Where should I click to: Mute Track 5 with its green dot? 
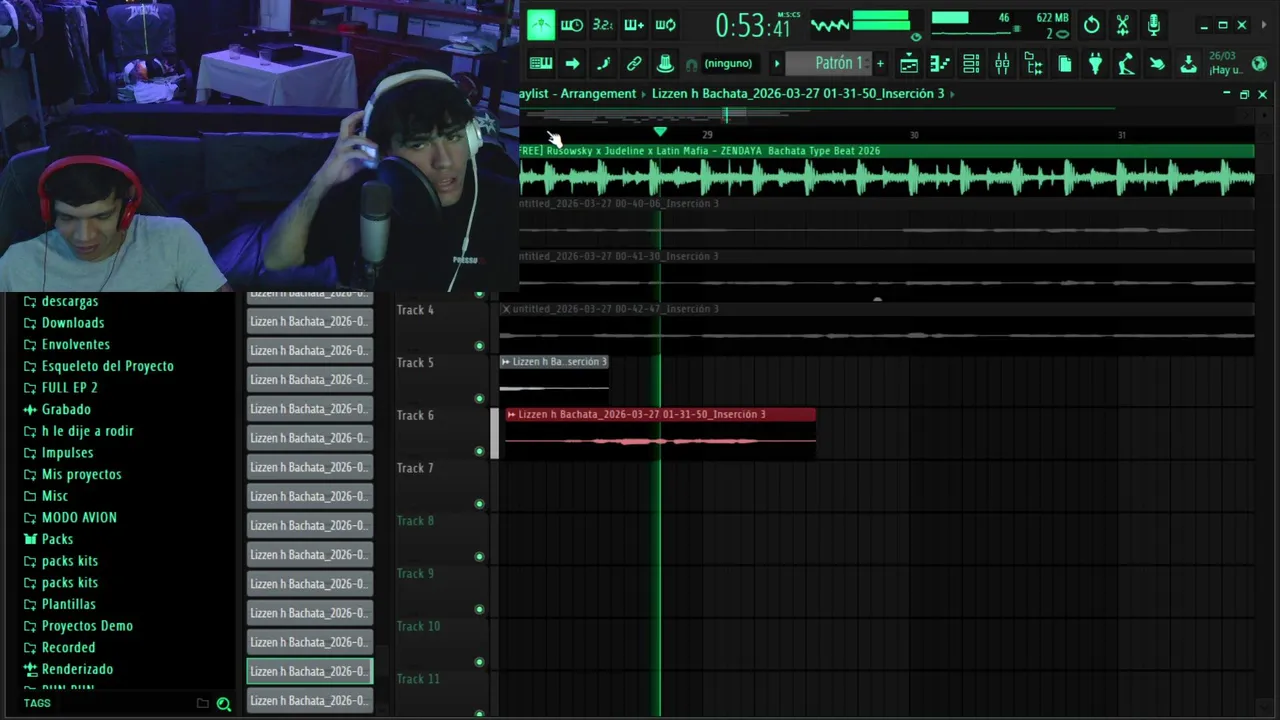click(x=479, y=399)
